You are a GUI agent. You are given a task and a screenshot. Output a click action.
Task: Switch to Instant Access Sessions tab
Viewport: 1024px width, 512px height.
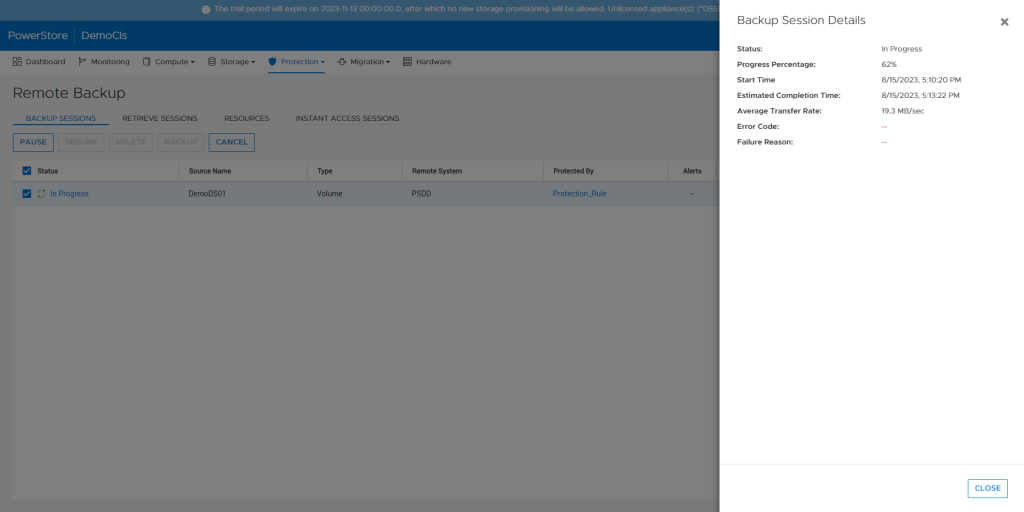(347, 118)
